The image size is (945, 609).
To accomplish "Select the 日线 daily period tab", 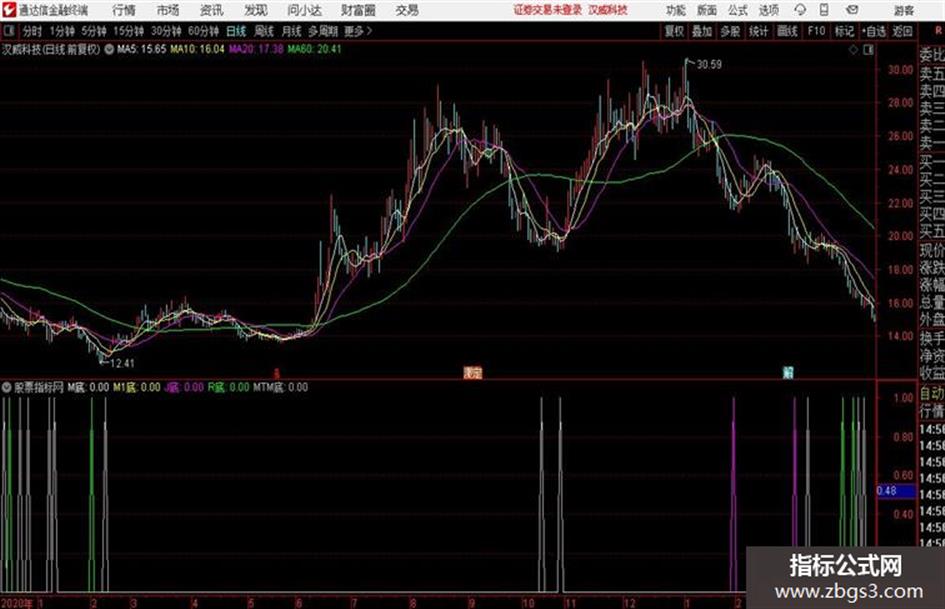I will click(x=236, y=31).
